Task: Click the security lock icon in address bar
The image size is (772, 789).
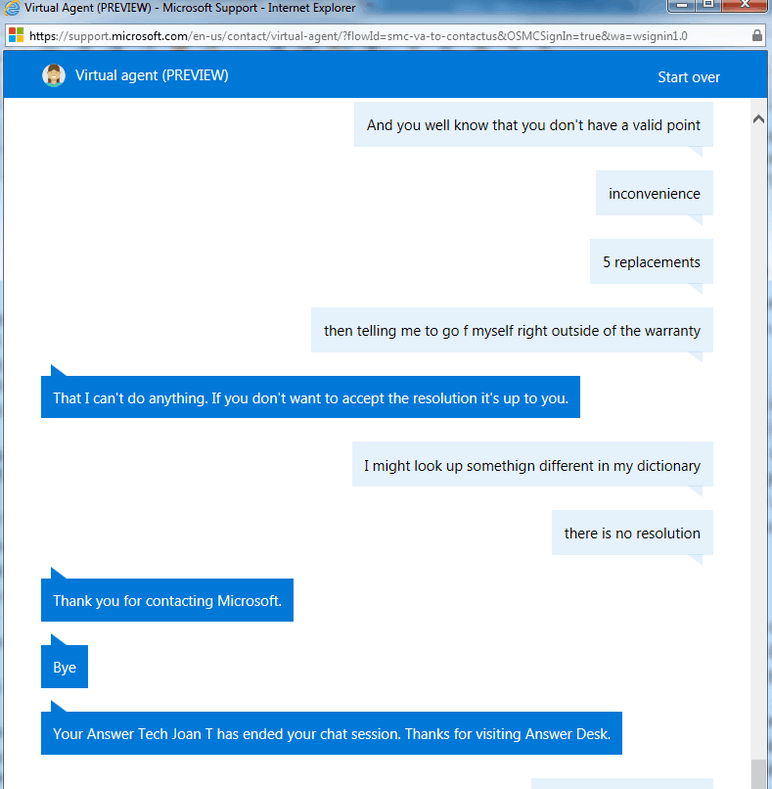Action: (x=757, y=36)
